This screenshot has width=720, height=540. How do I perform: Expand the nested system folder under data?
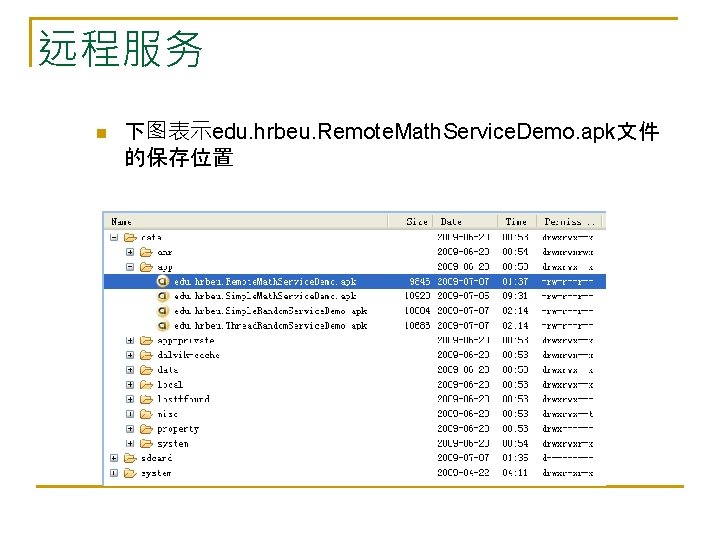pos(130,443)
